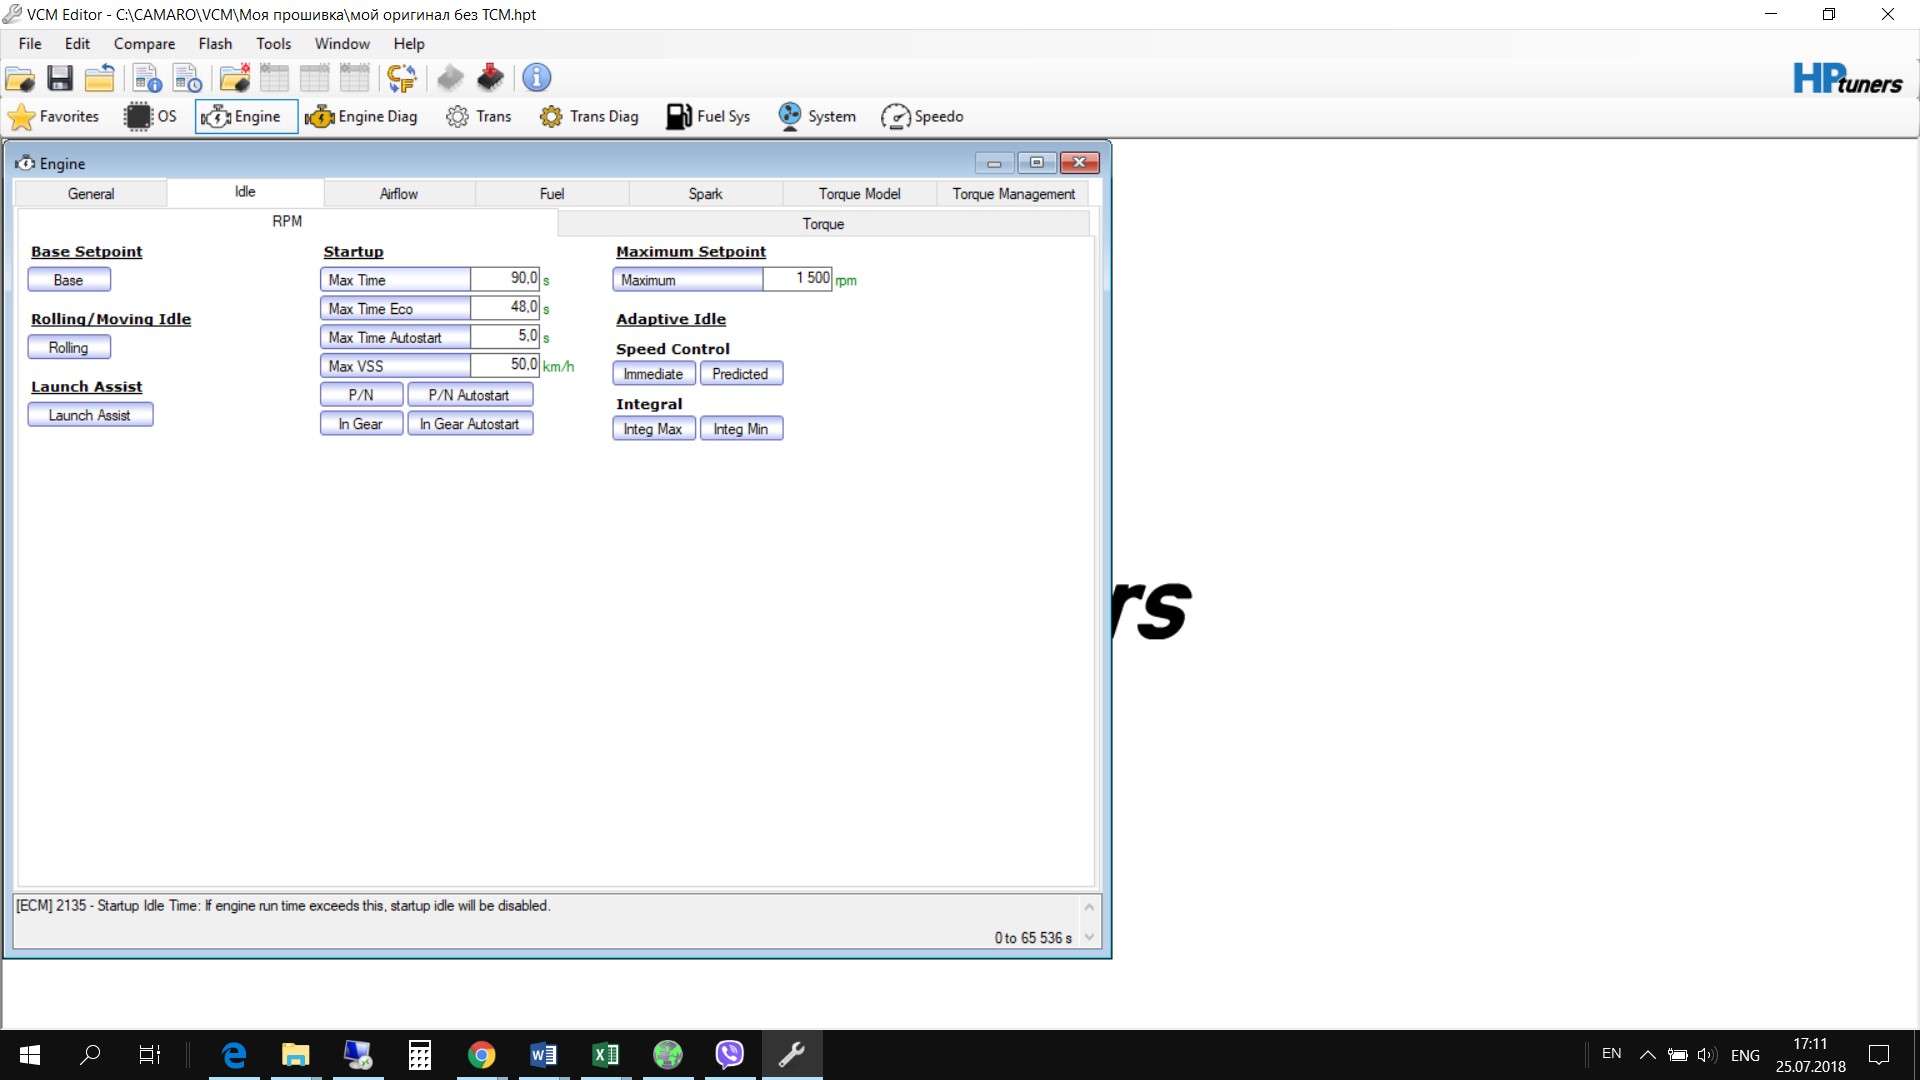Open the Fuel Sys section
This screenshot has height=1080, width=1920.
click(708, 117)
